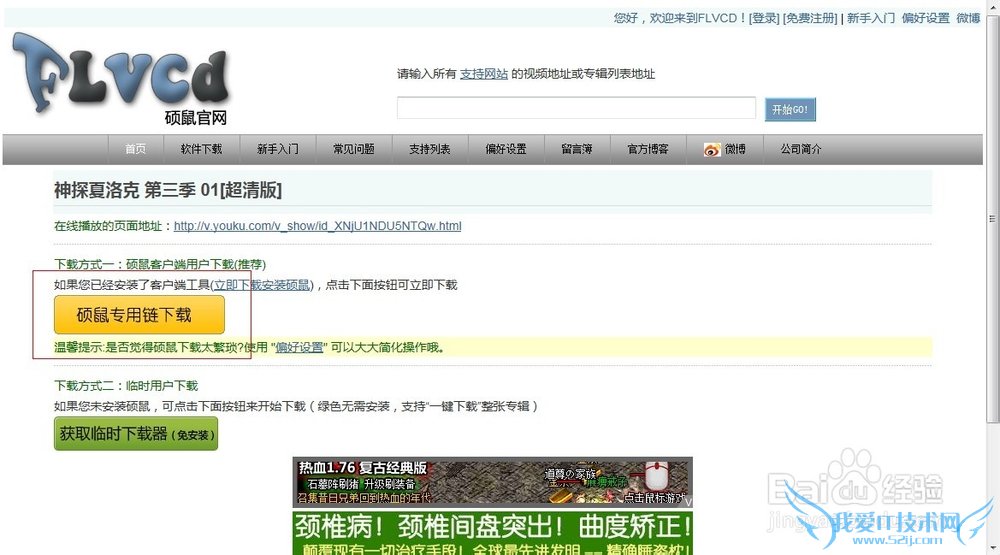Click 新手入门 link in top bar

pos(871,18)
